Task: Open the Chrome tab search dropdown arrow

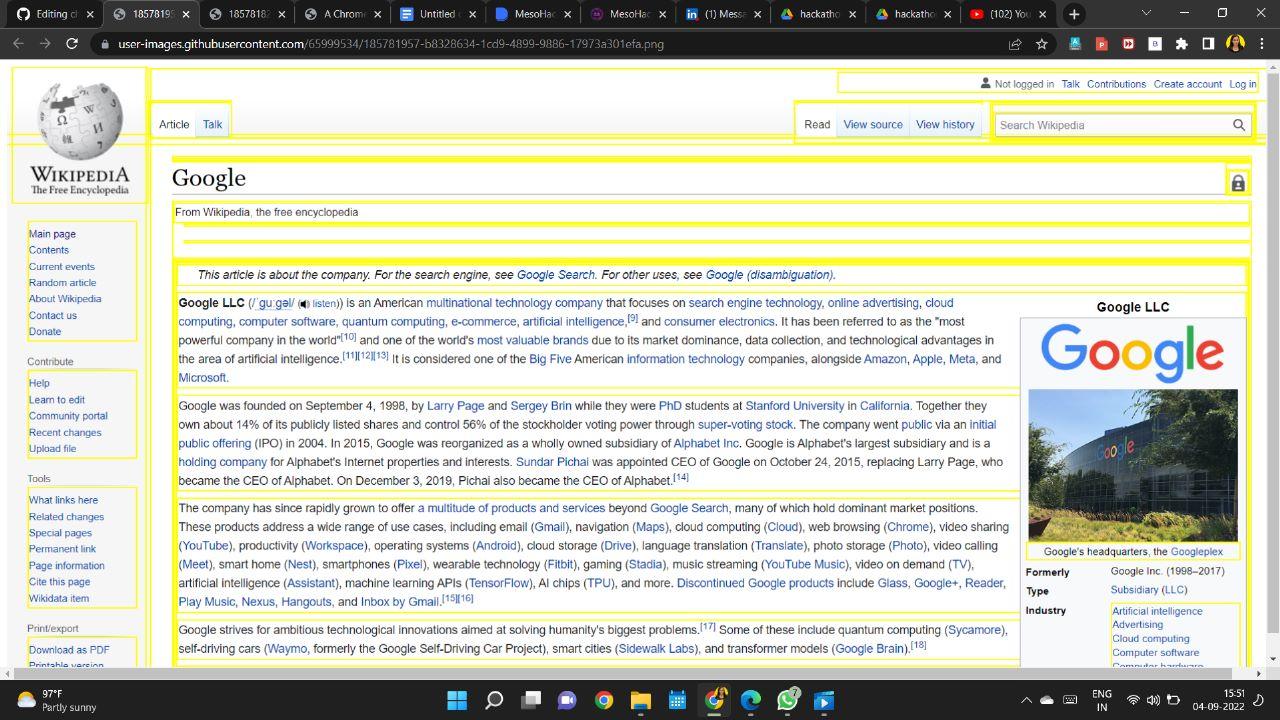Action: click(x=1146, y=14)
